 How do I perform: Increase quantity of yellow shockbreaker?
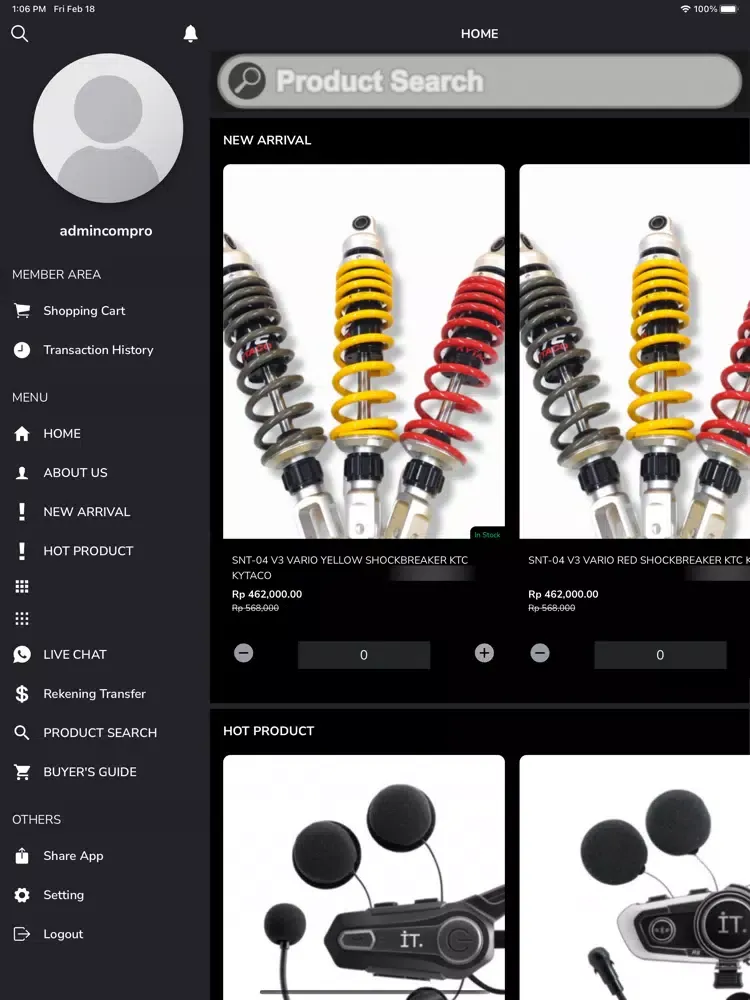484,653
